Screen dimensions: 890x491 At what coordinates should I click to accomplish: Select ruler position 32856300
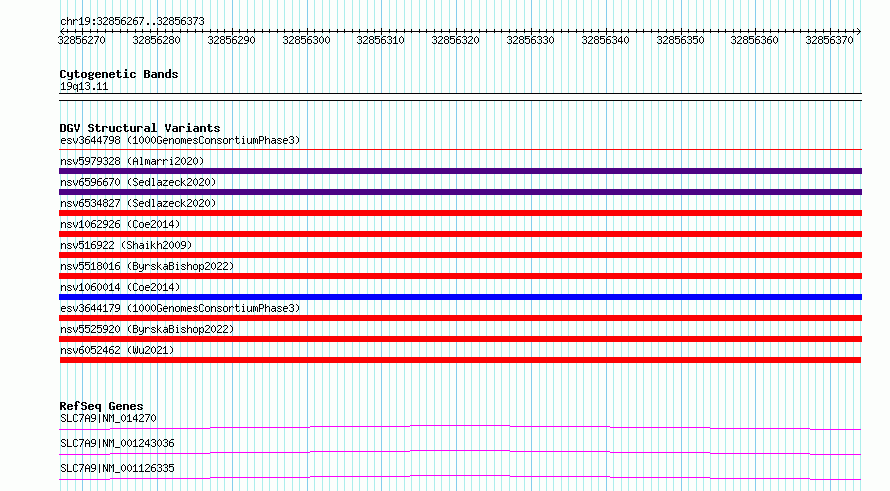click(306, 40)
